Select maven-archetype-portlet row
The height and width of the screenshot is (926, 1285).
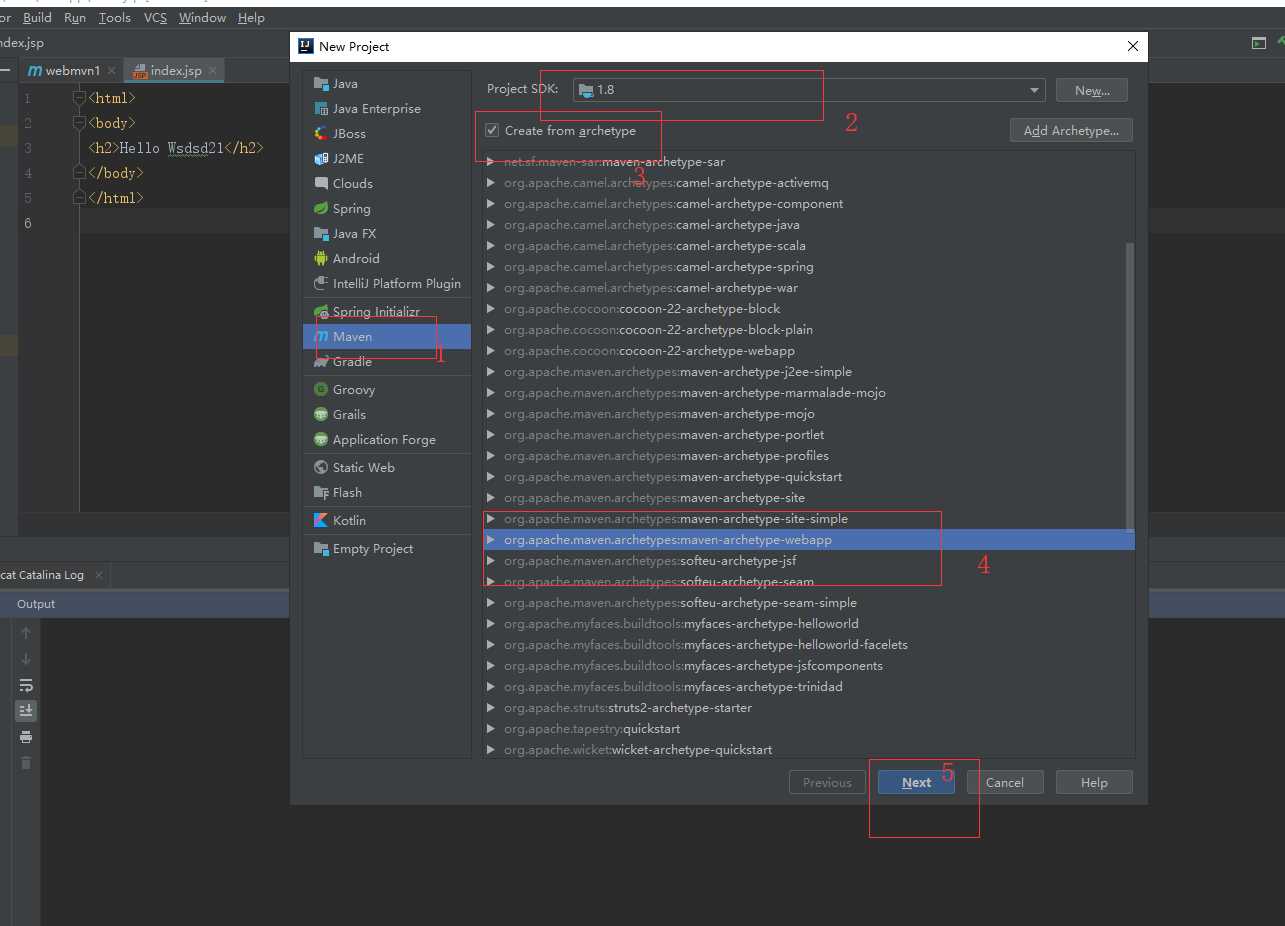[x=809, y=435]
